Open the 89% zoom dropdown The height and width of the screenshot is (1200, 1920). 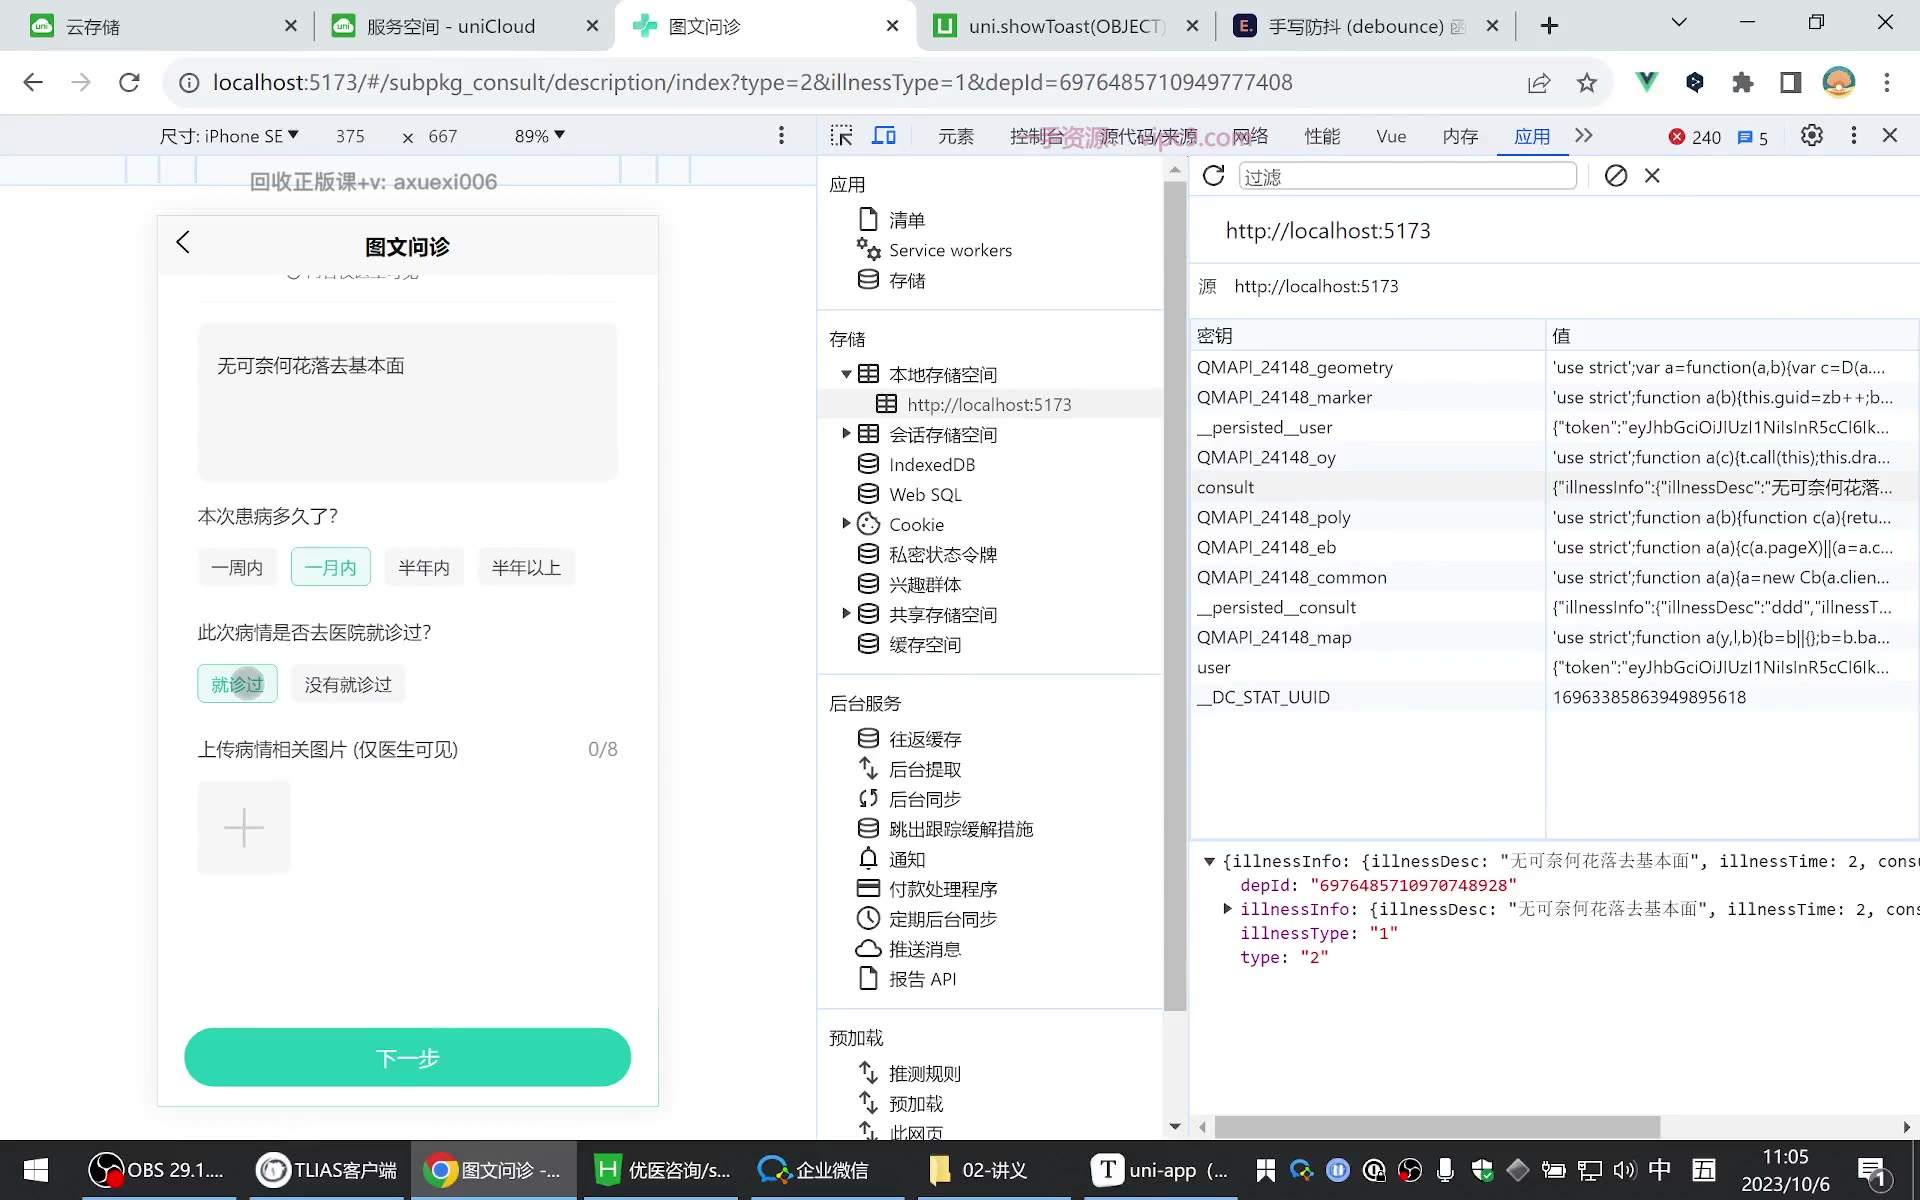point(540,136)
